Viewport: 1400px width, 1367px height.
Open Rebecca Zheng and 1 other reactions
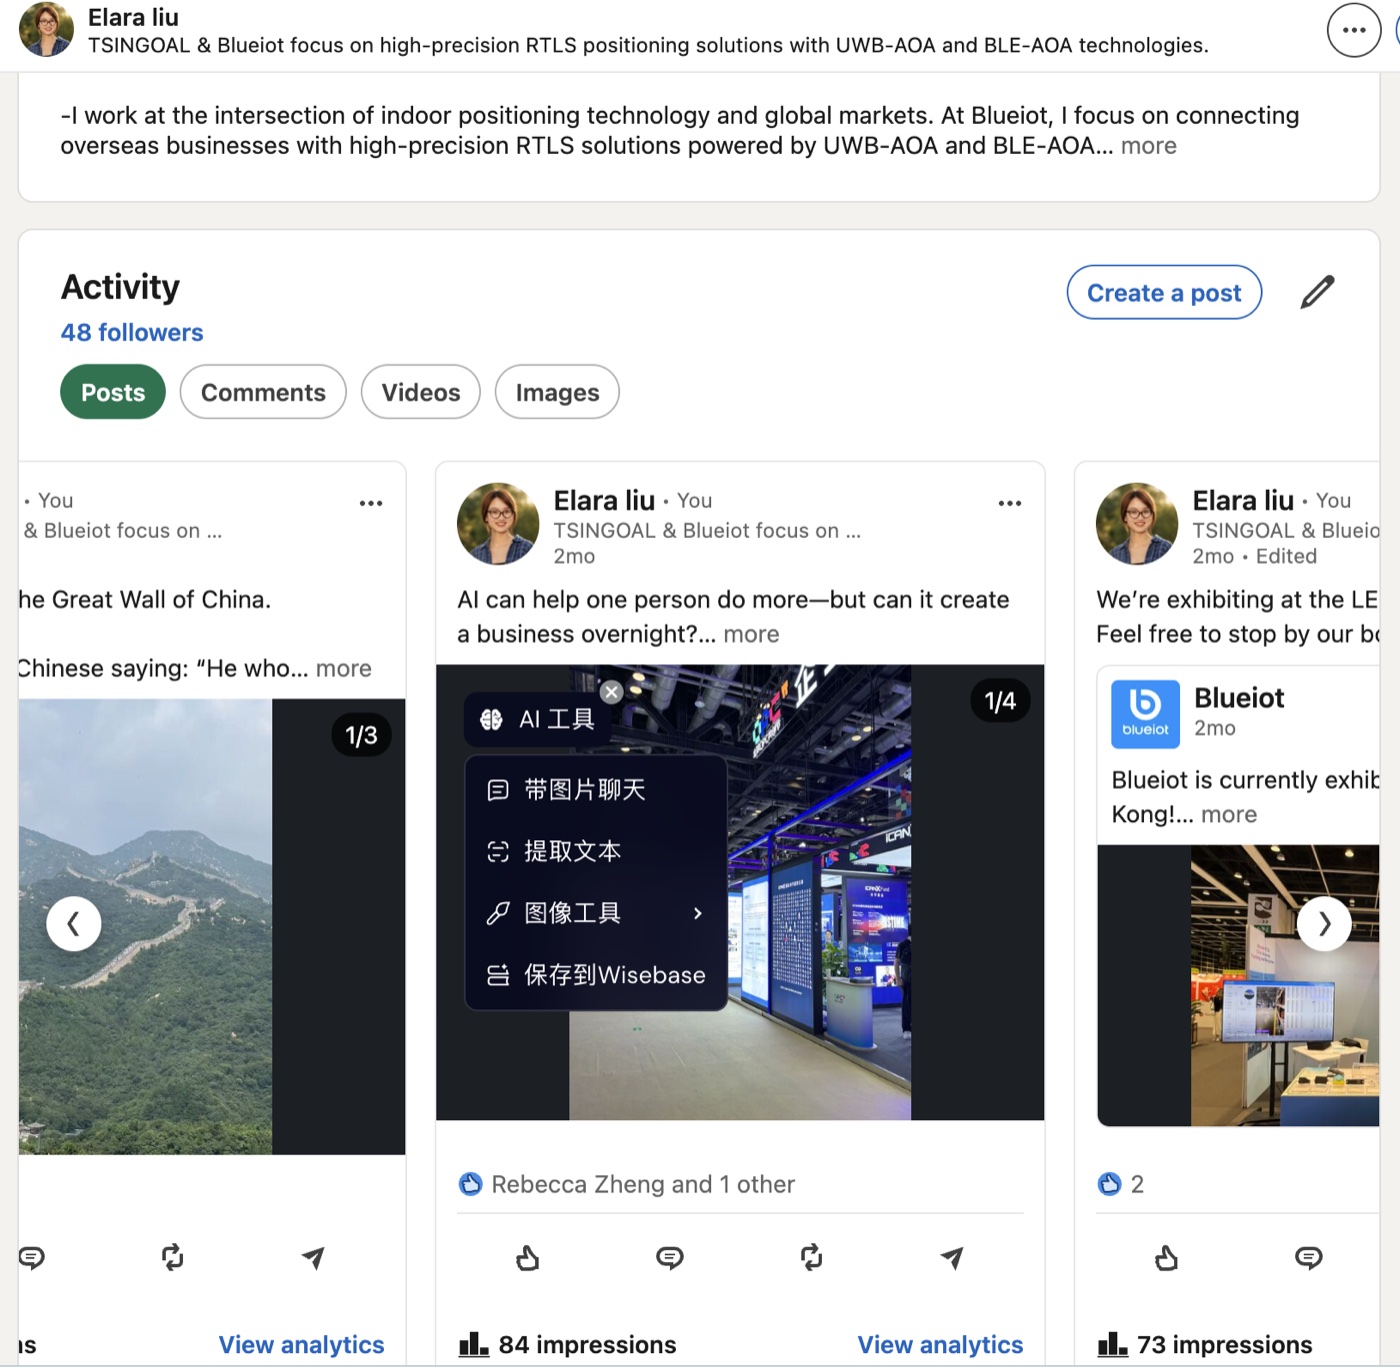[x=643, y=1184]
